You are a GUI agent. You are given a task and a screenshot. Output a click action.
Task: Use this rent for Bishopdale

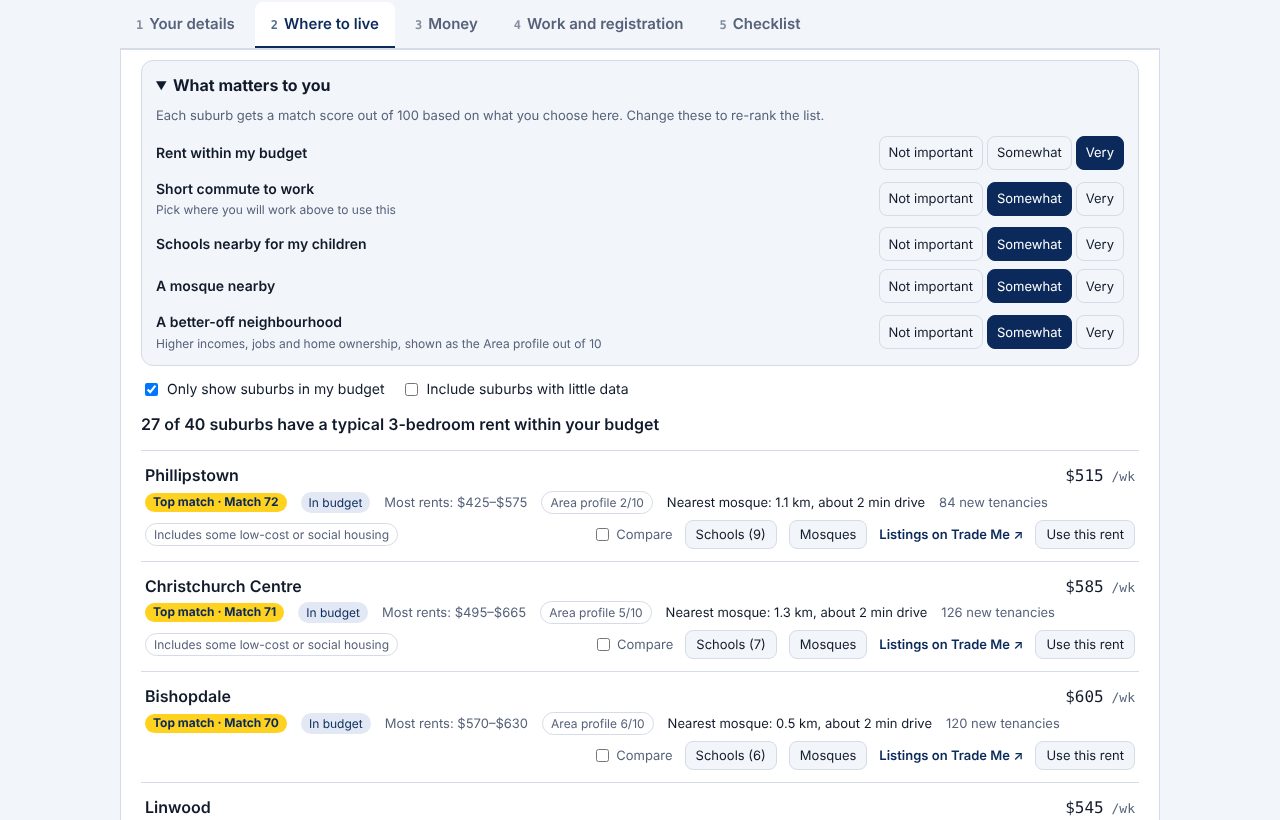point(1085,756)
